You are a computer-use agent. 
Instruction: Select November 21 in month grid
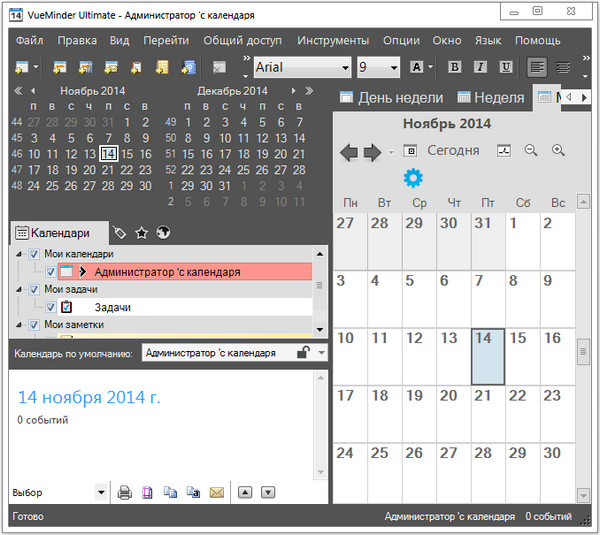488,414
